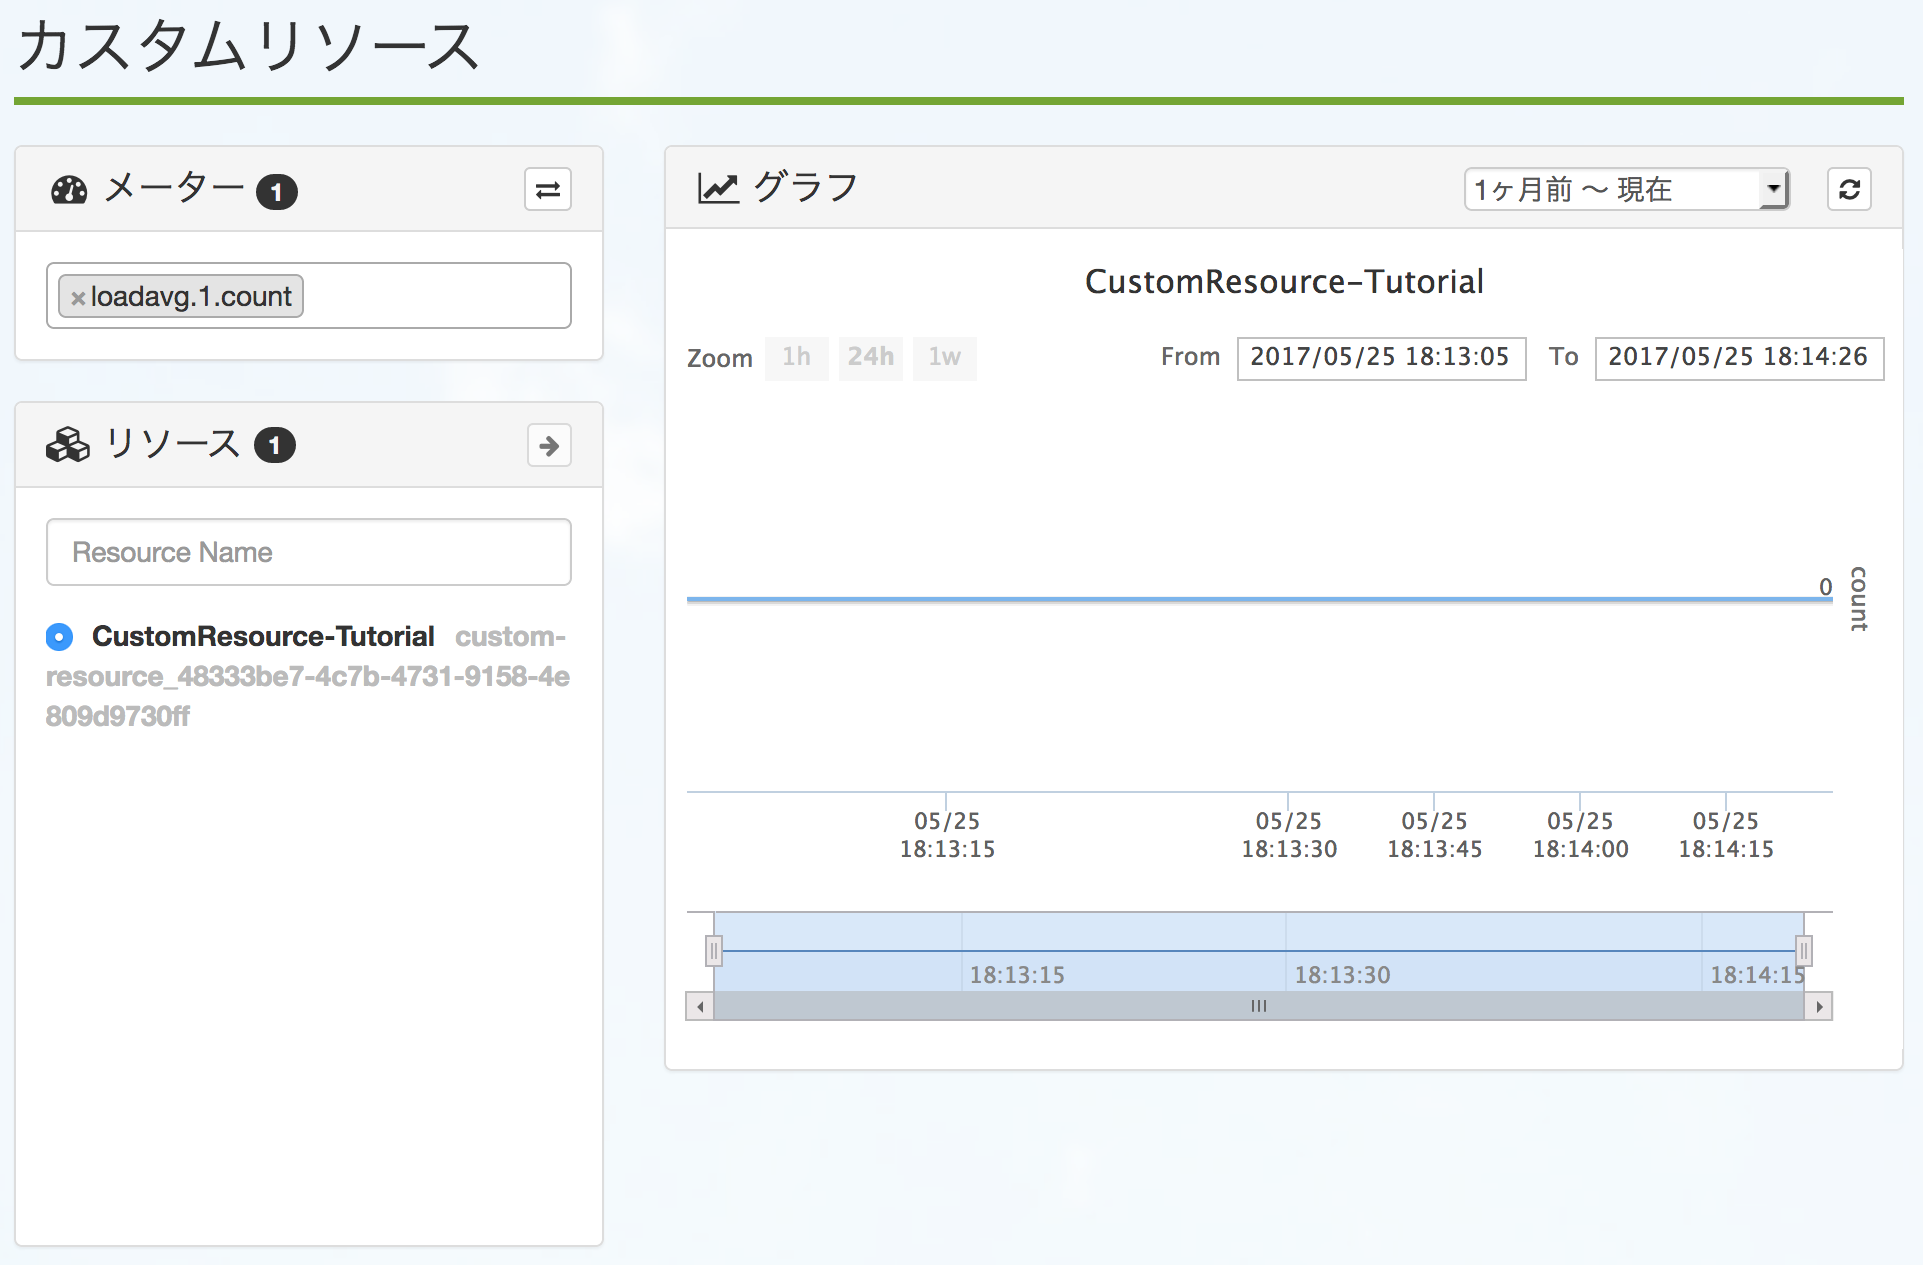Click the chart title CustomResource-Tutorial
1923x1265 pixels.
[x=1284, y=282]
